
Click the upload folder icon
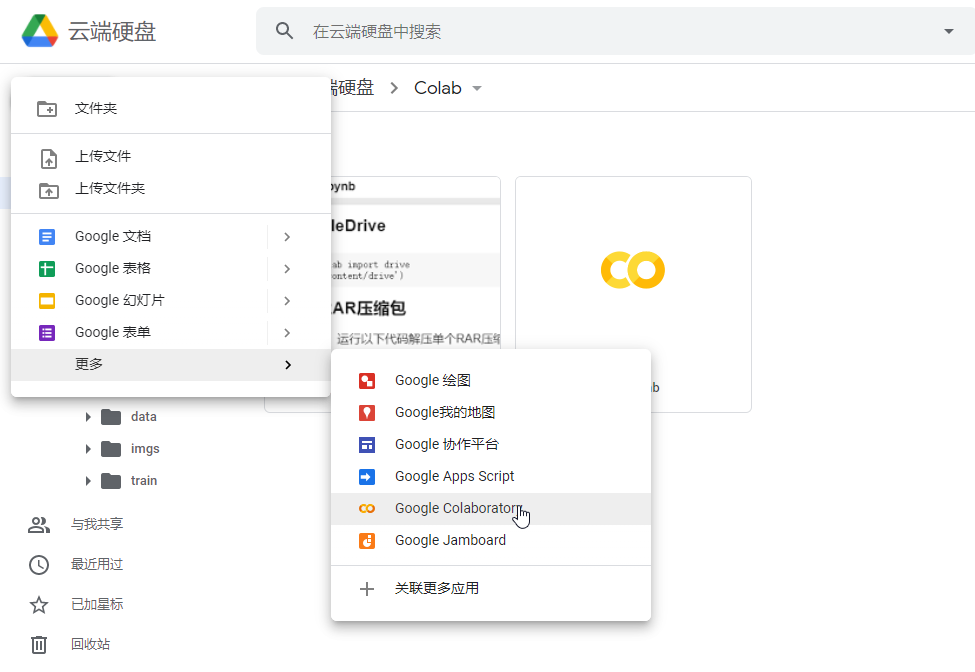[x=49, y=190]
